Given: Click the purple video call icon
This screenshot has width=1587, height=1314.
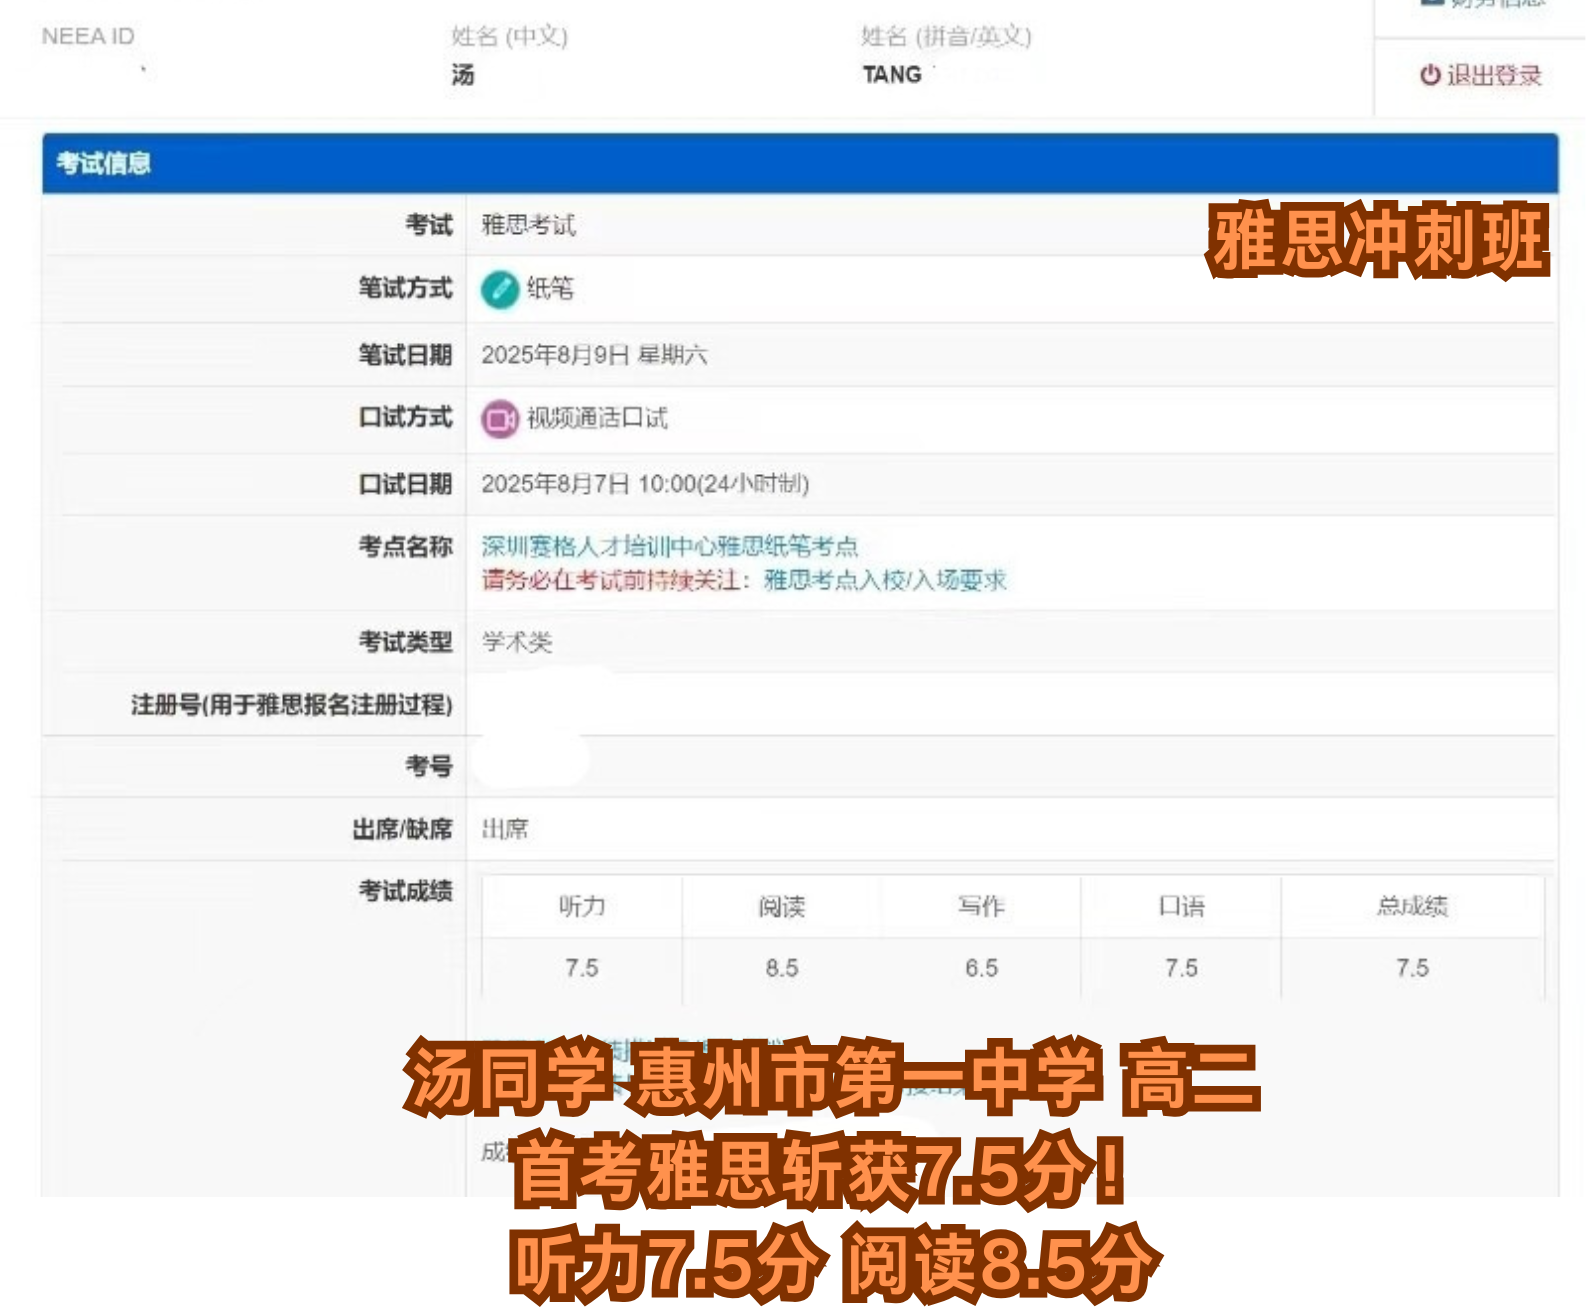Looking at the screenshot, I should (499, 419).
